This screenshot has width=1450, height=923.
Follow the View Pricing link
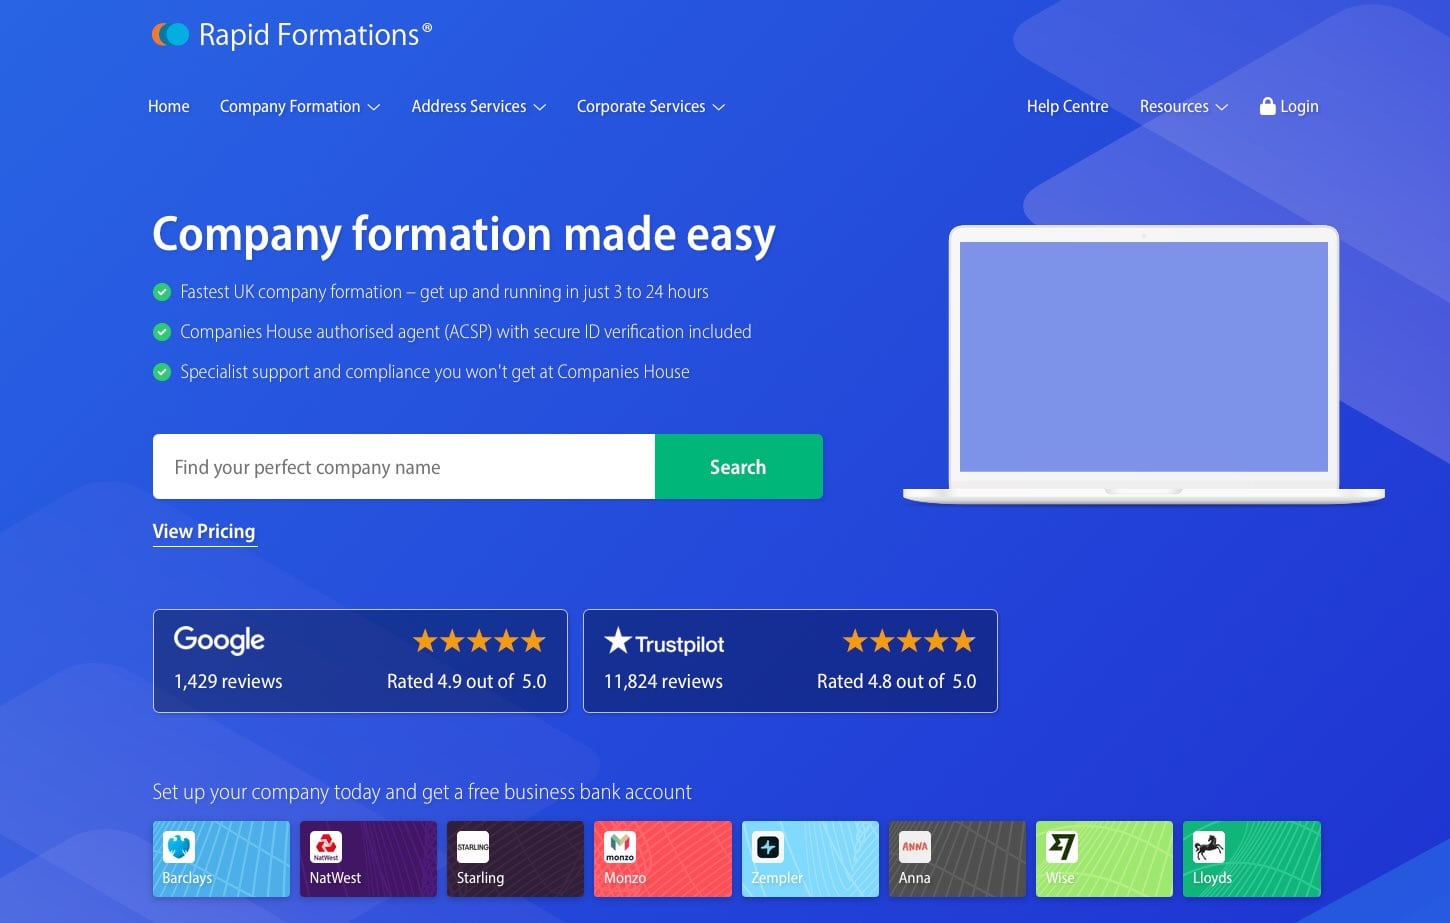pyautogui.click(x=204, y=532)
